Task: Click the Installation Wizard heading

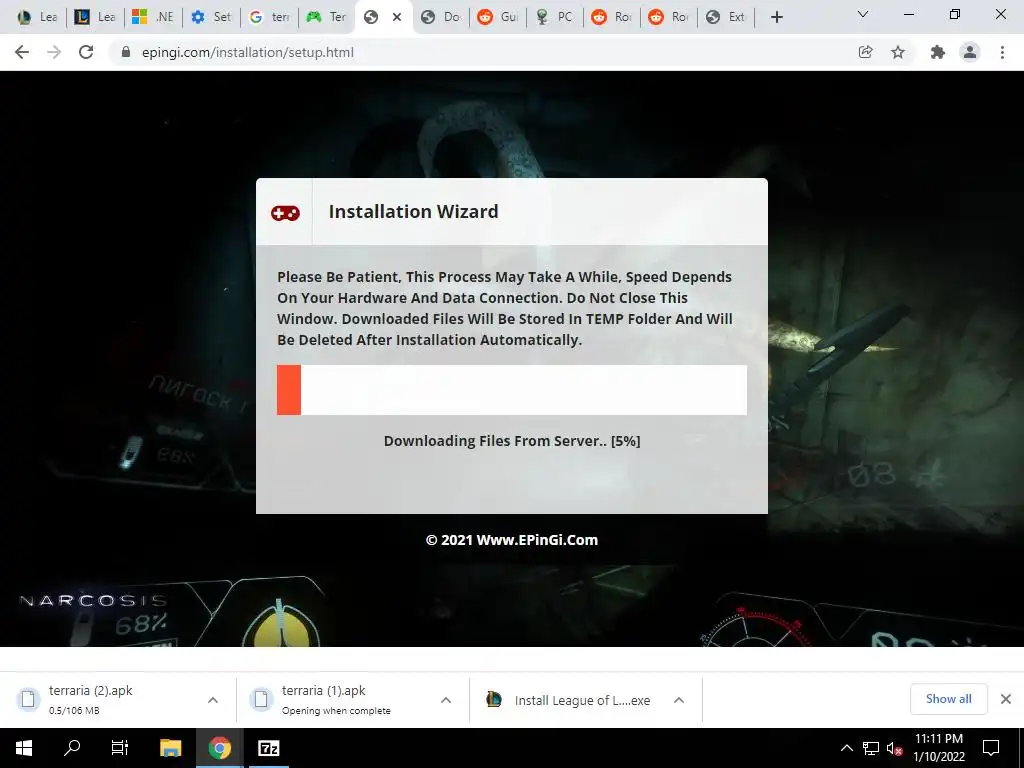Action: coord(413,212)
